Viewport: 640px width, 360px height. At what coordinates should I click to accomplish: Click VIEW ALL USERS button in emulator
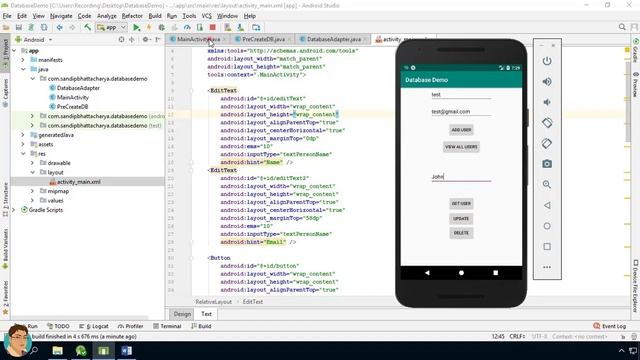coord(461,147)
